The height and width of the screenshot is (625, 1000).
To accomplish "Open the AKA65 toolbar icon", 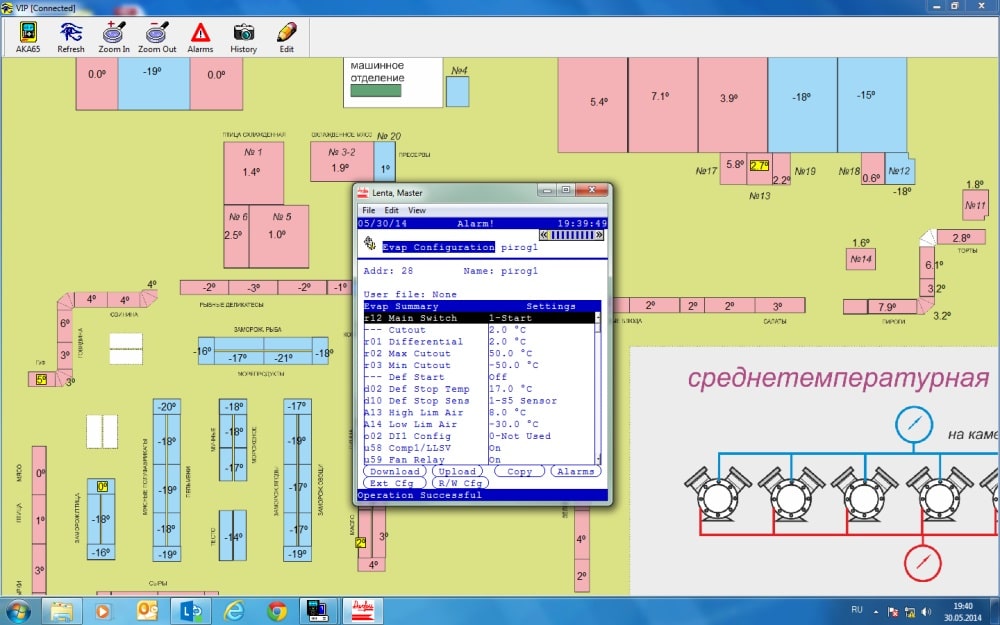I will [x=28, y=37].
